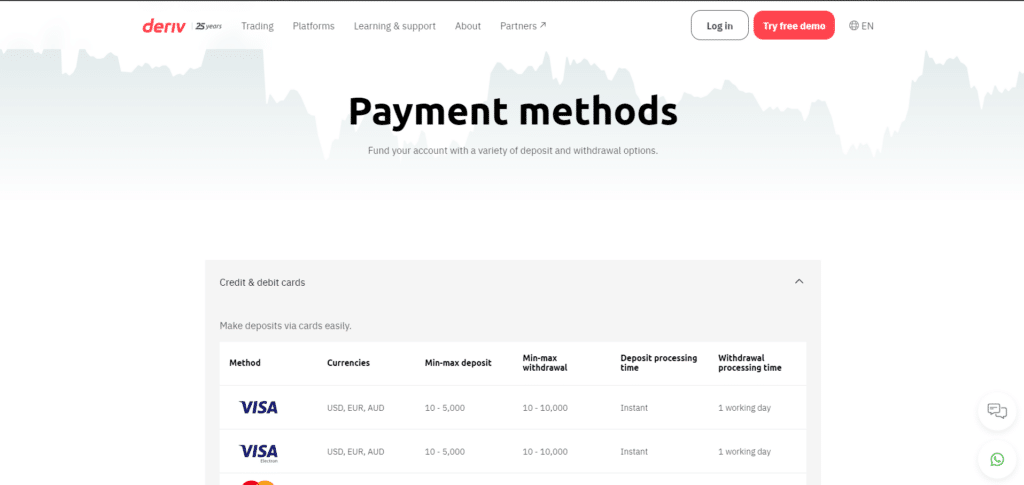Click the VISA logo in first row
1024x485 pixels.
258,407
